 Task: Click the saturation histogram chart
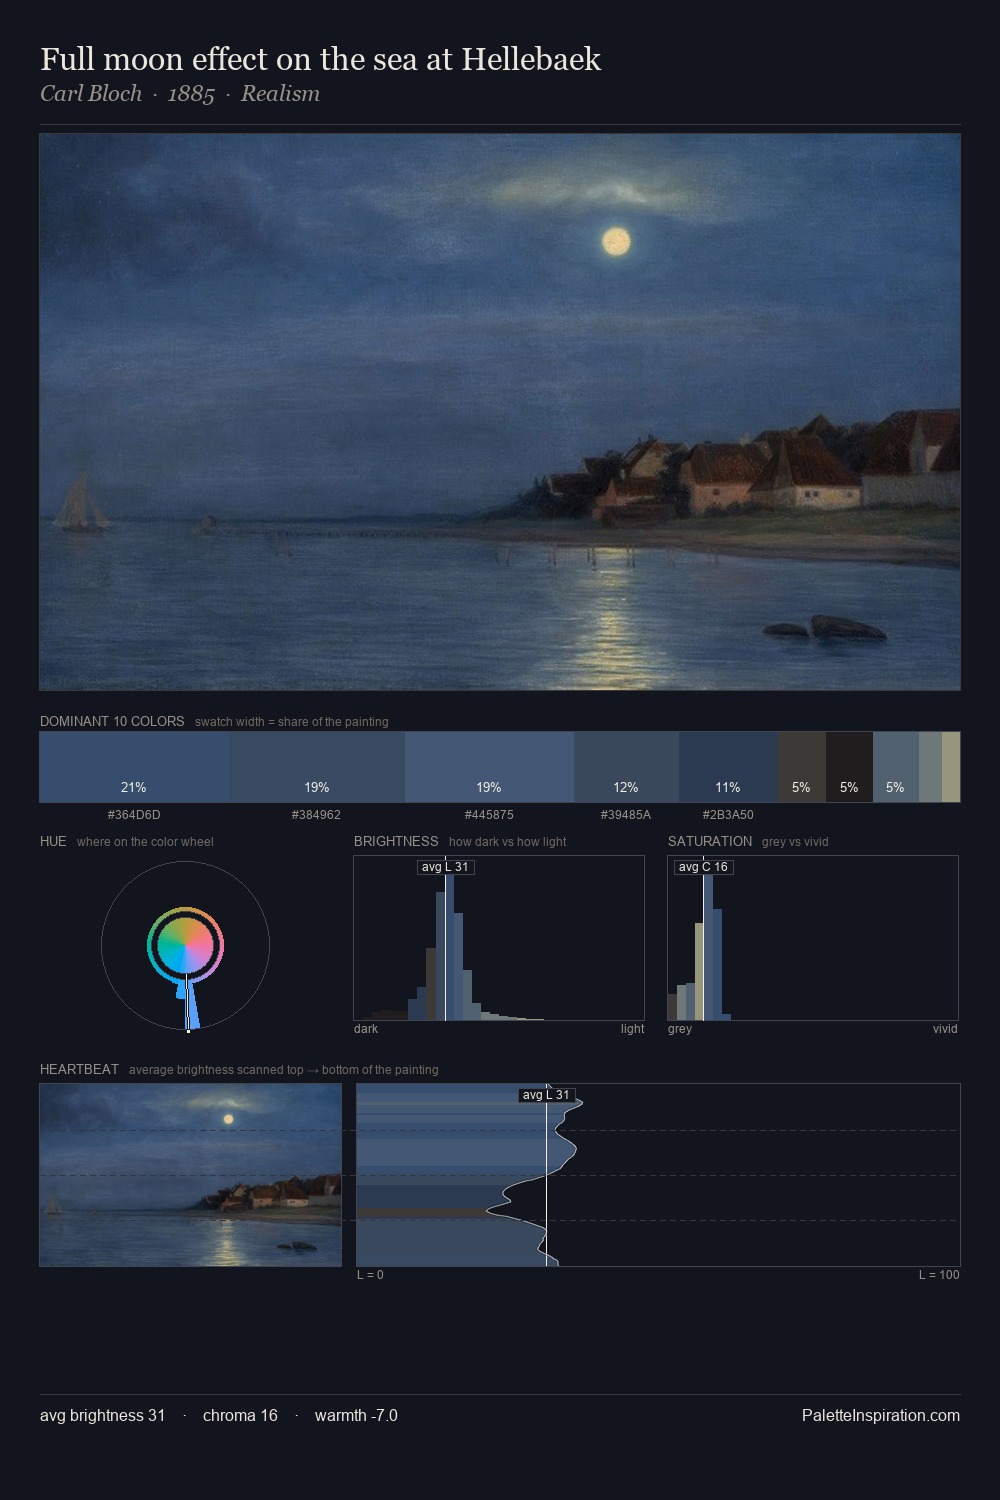coord(813,938)
